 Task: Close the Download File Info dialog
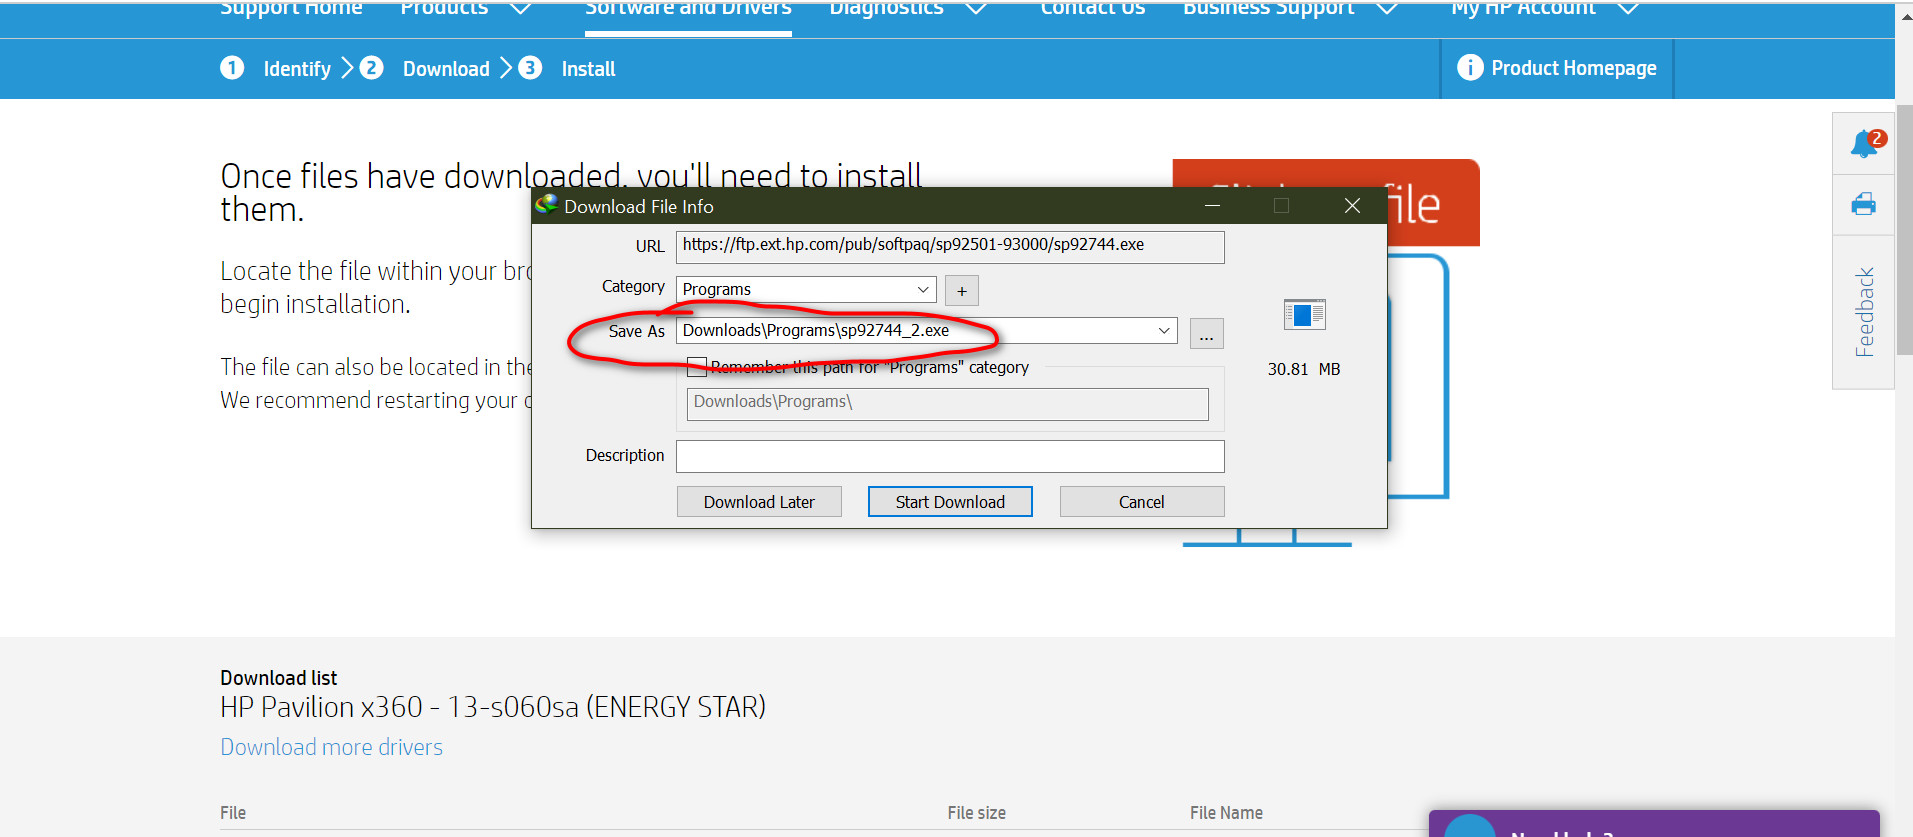point(1352,206)
